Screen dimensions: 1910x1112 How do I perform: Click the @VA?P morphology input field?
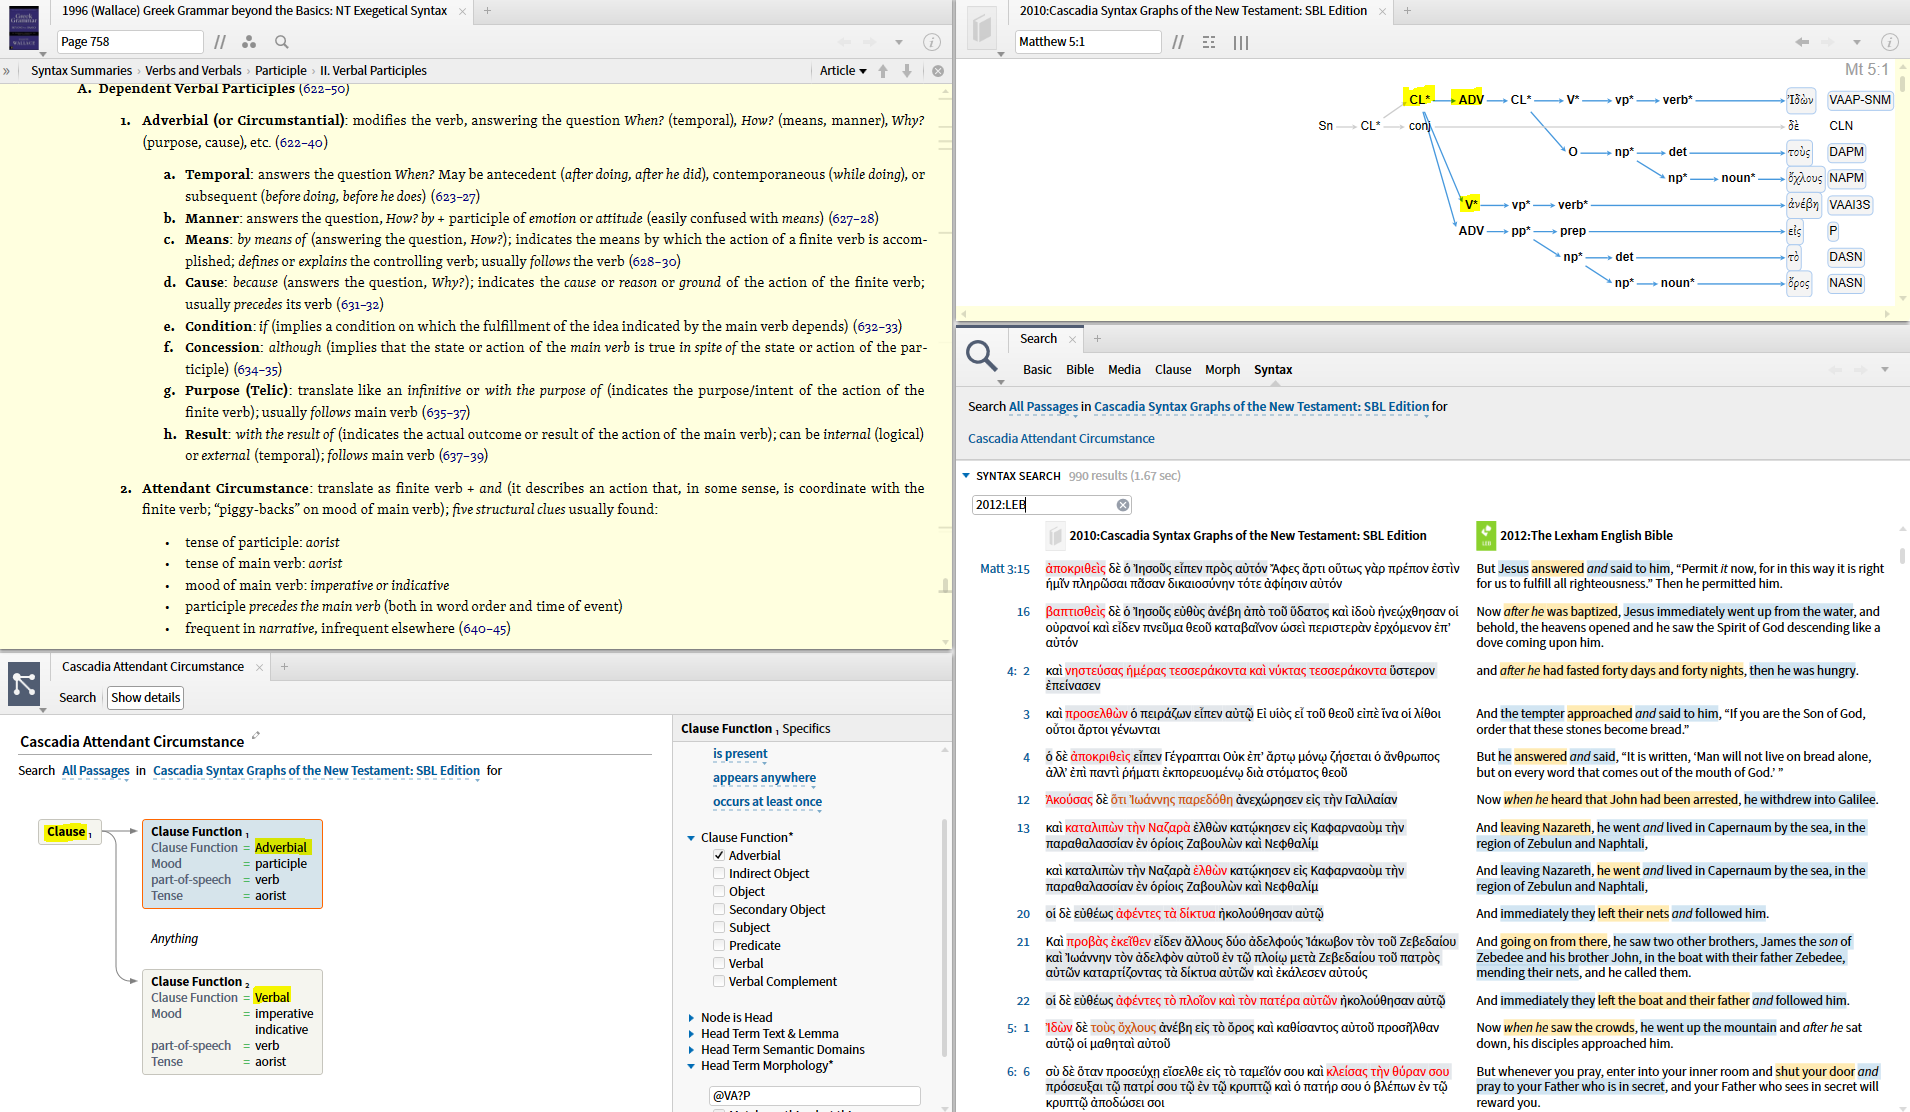(x=814, y=1096)
